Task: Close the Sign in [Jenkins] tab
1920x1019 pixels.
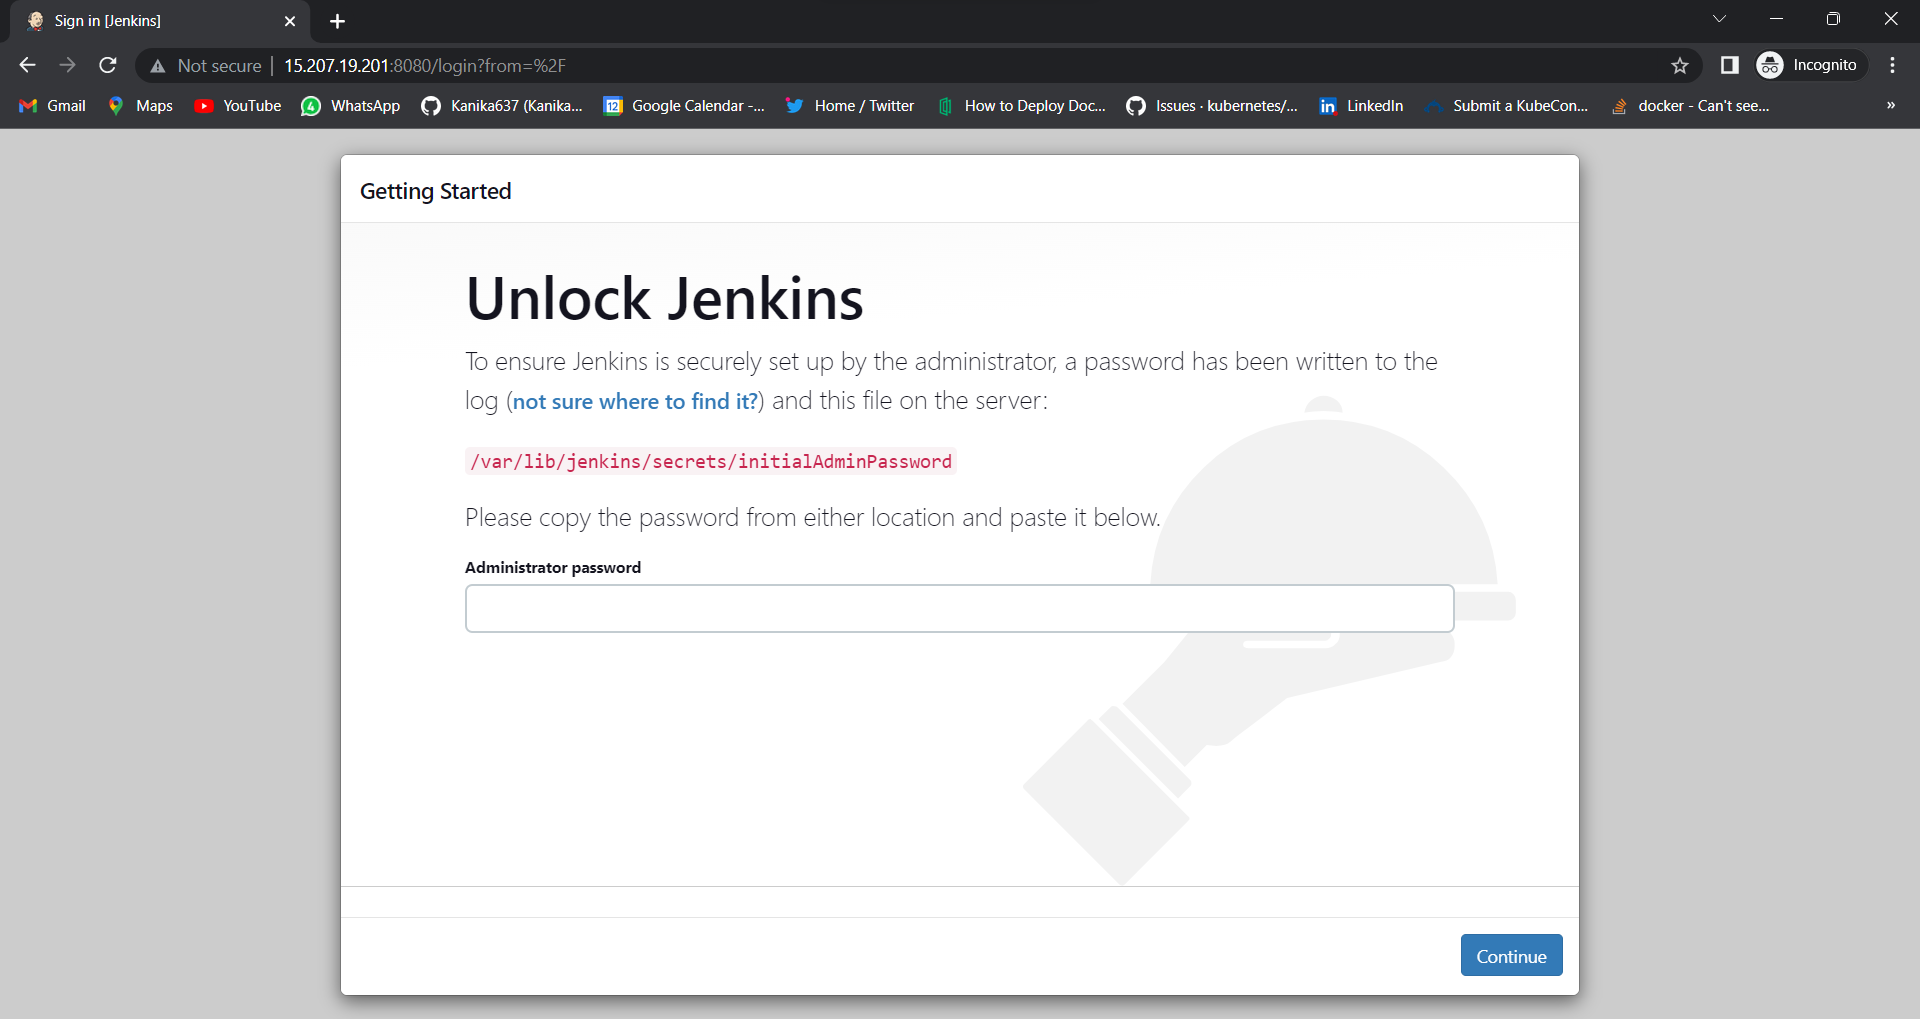Action: [x=290, y=21]
